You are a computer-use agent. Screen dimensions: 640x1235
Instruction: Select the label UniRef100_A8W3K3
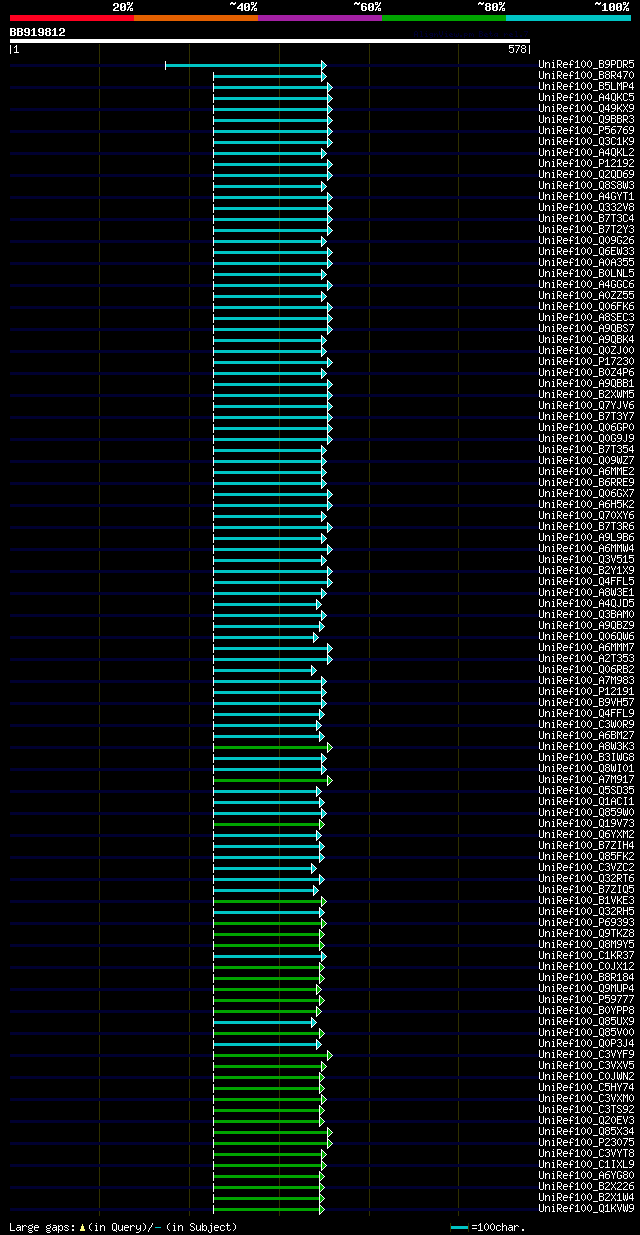pos(586,746)
